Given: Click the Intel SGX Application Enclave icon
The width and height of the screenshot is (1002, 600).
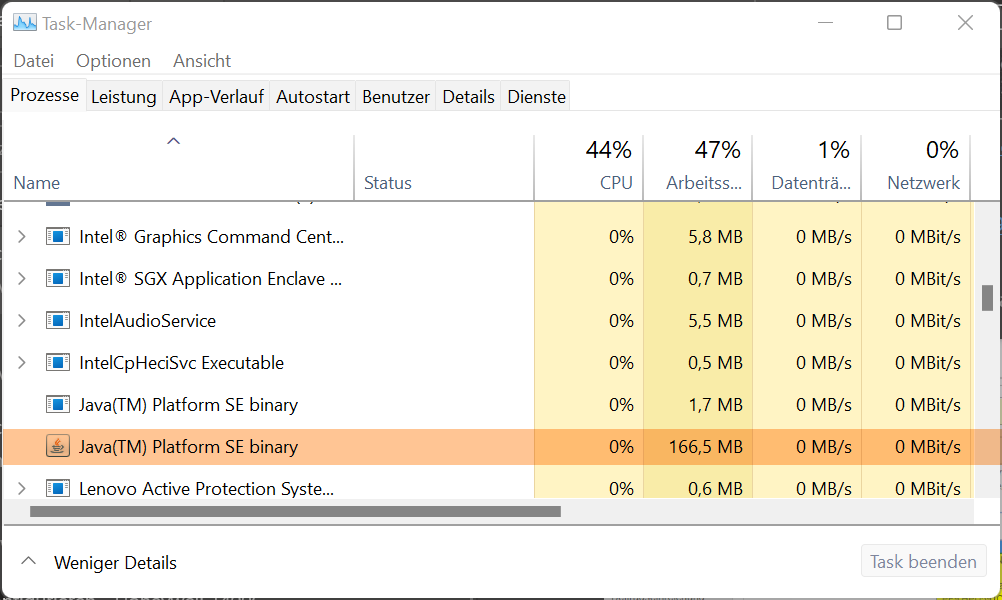Looking at the screenshot, I should [x=58, y=279].
